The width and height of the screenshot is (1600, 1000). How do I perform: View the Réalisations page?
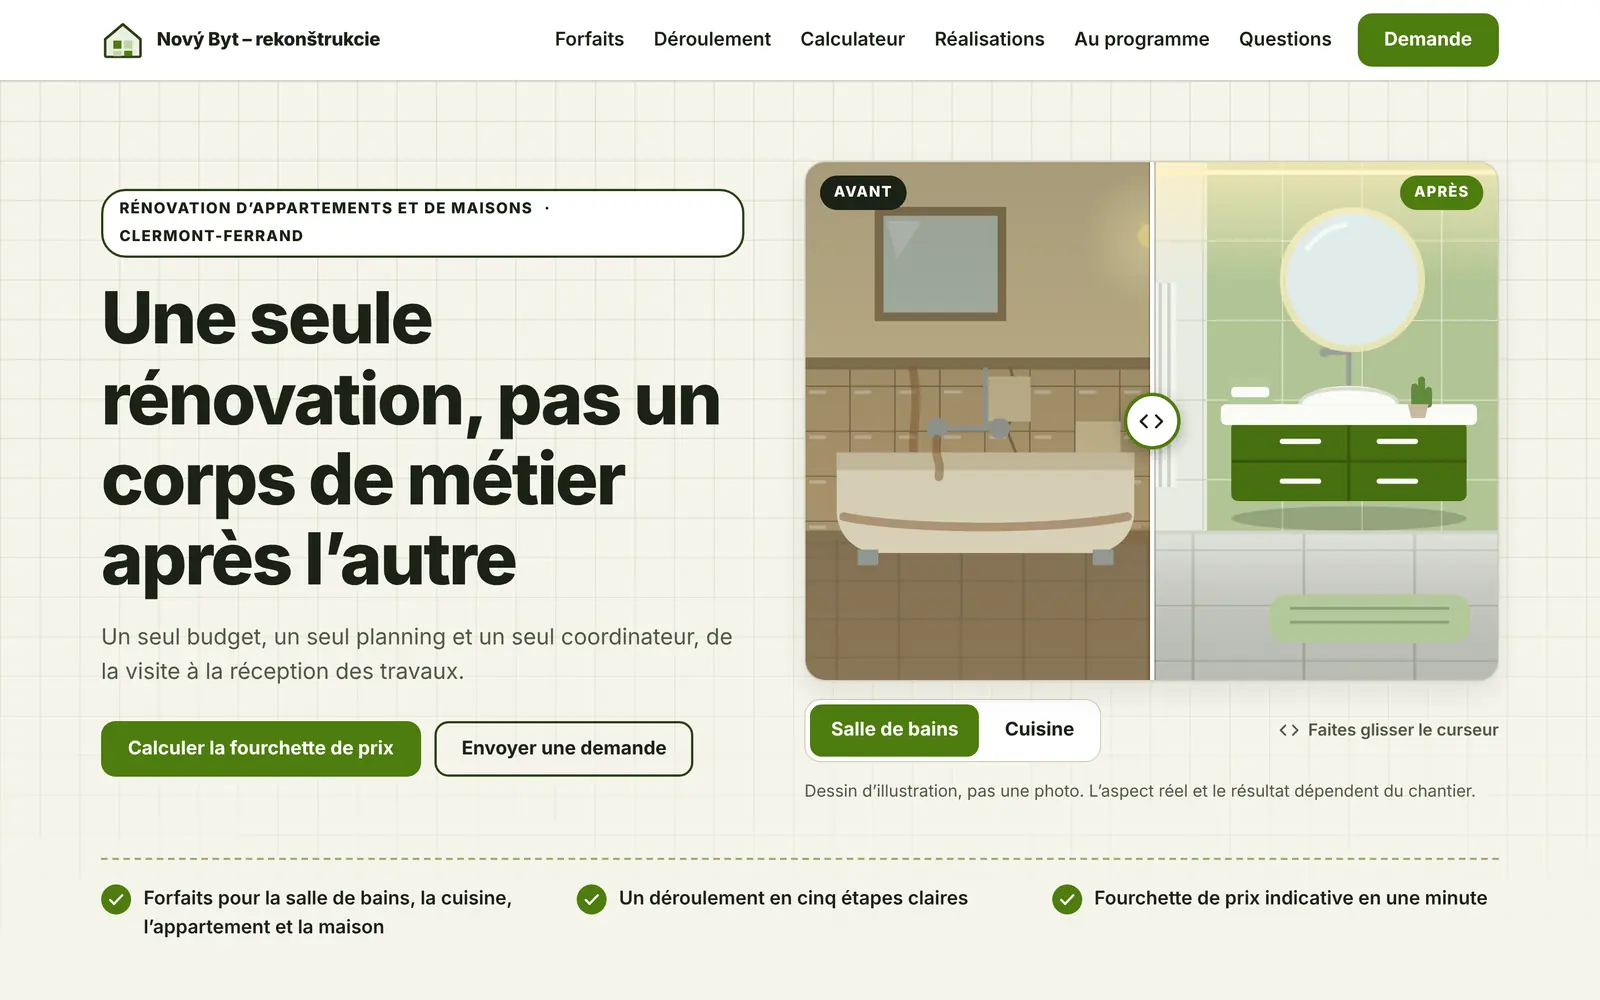[x=989, y=39]
